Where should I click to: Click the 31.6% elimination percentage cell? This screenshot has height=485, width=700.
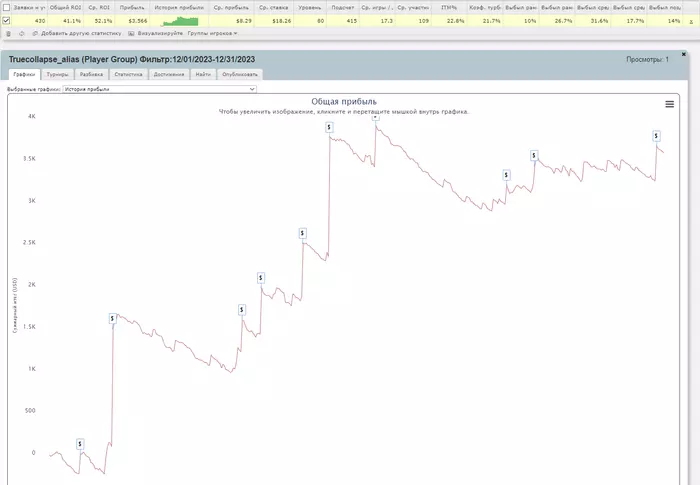[x=593, y=21]
